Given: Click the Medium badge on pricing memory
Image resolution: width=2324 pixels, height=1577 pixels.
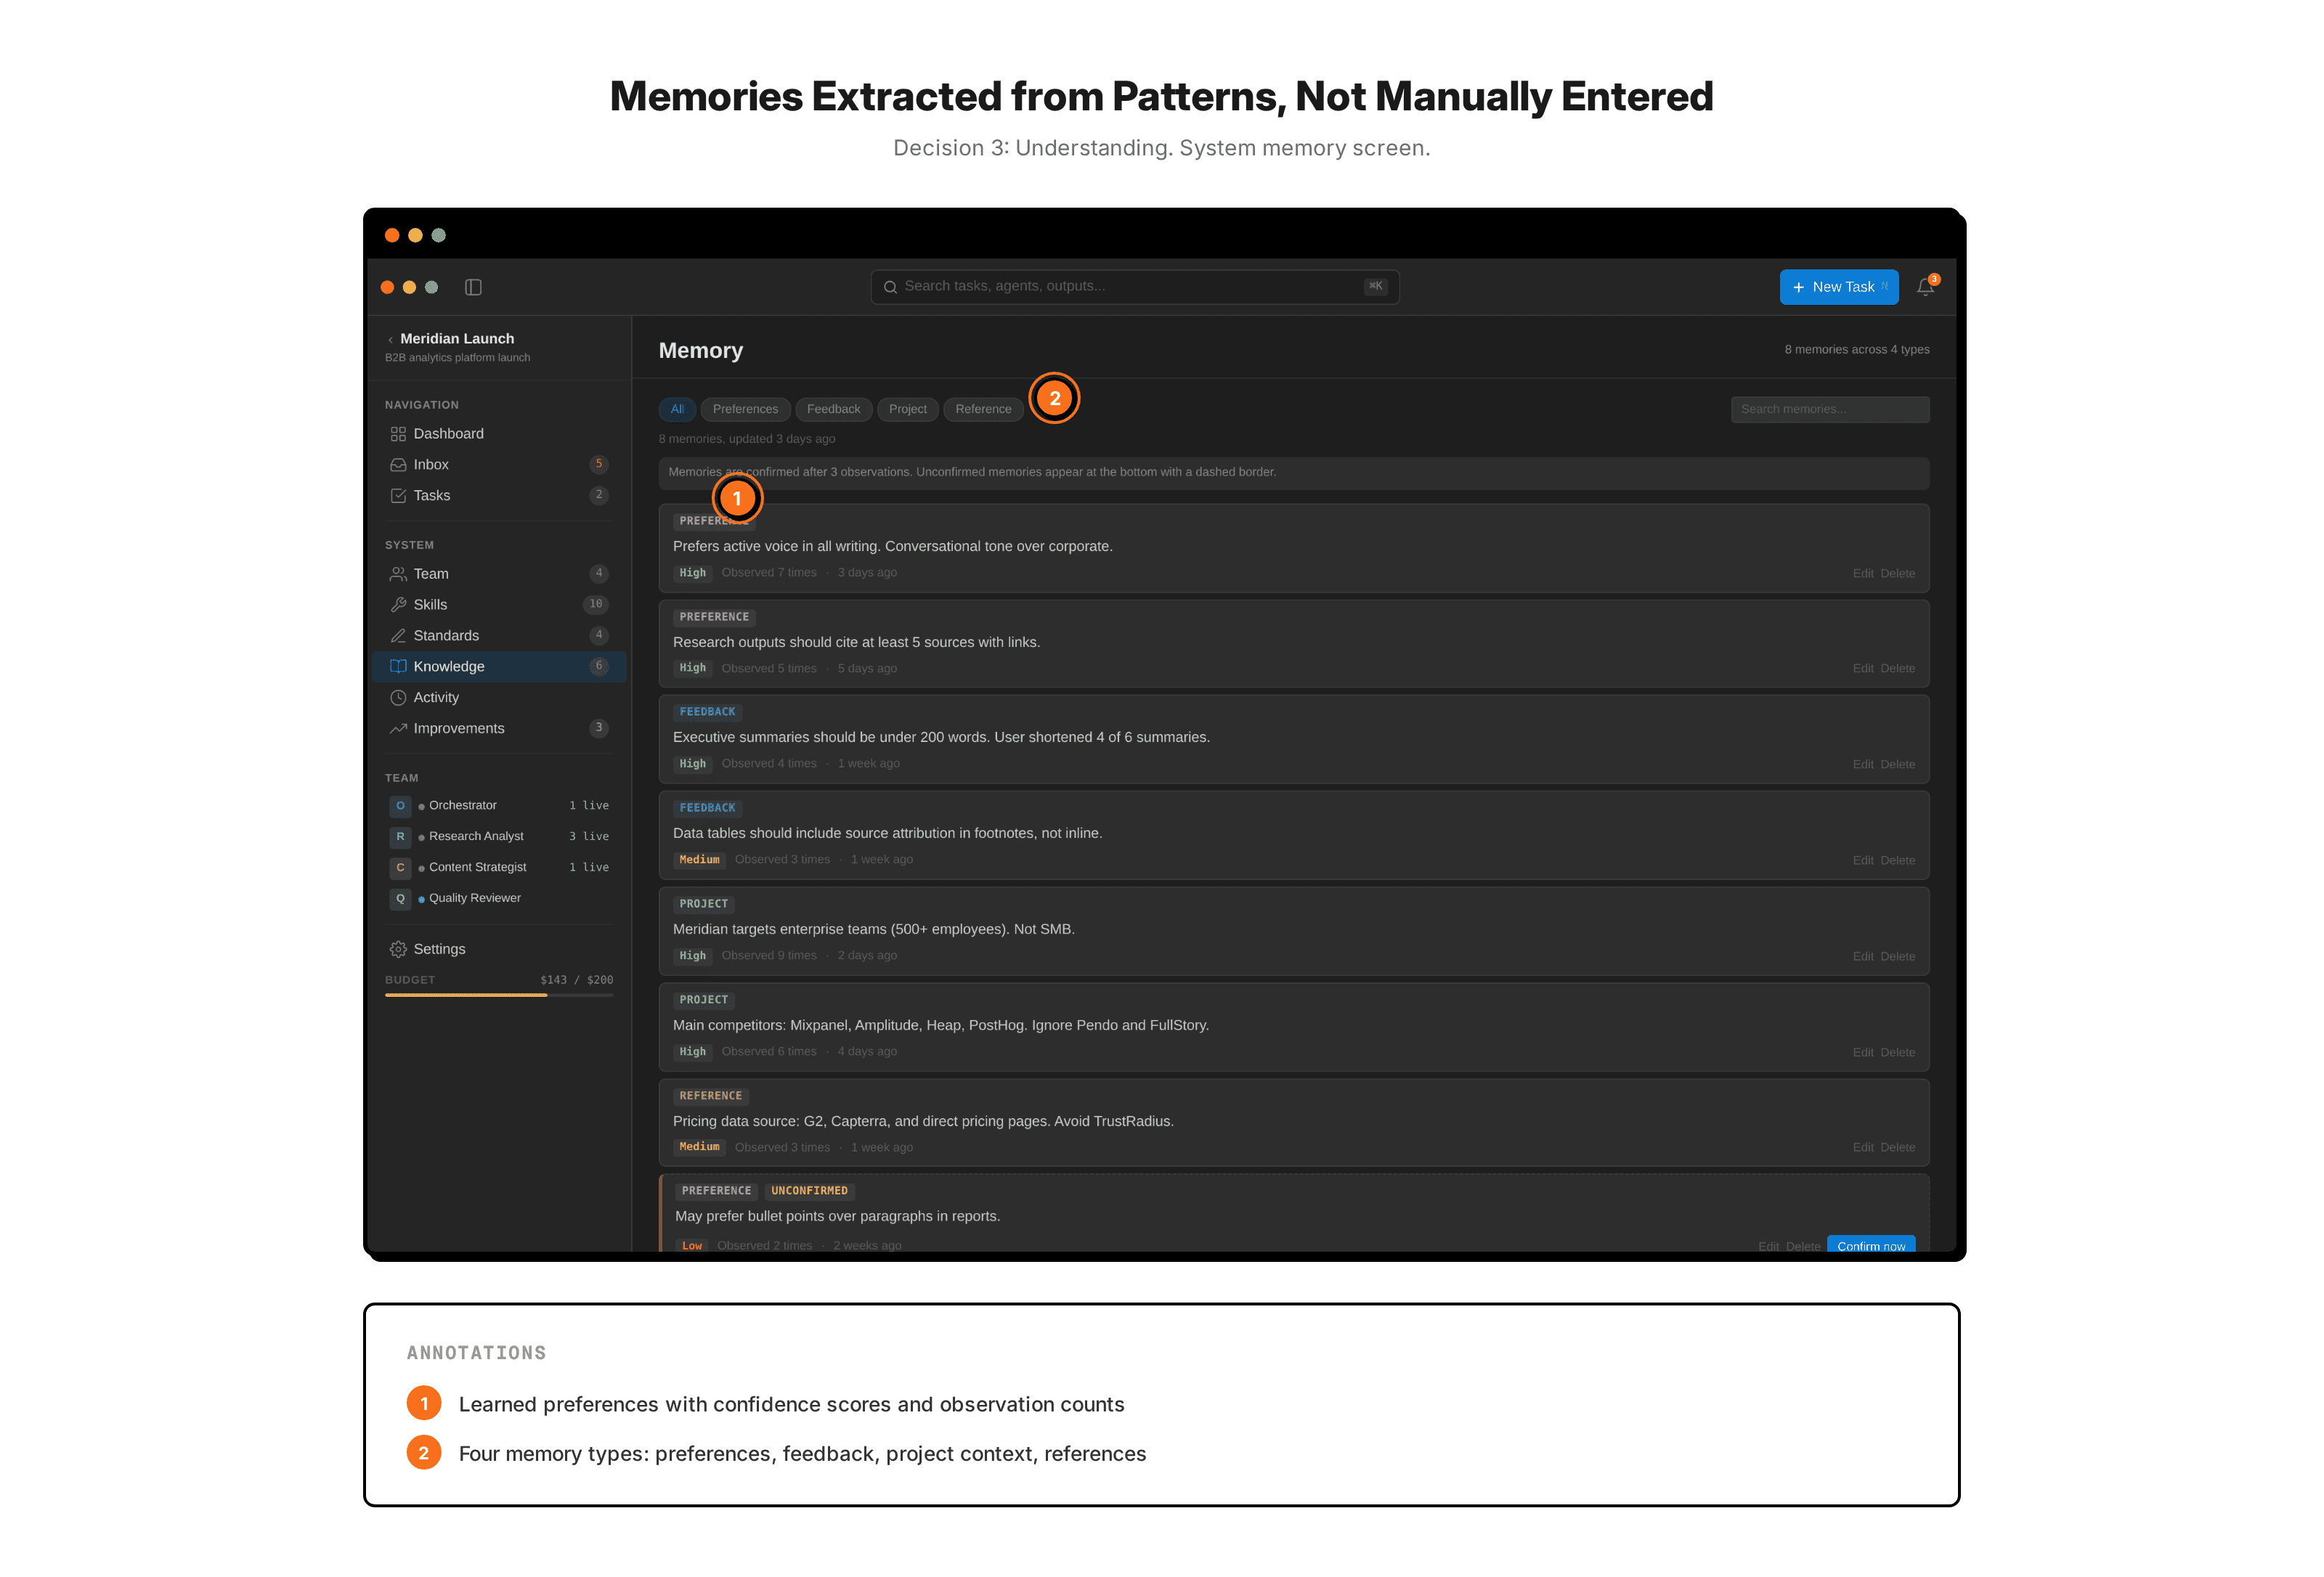Looking at the screenshot, I should coord(699,1147).
